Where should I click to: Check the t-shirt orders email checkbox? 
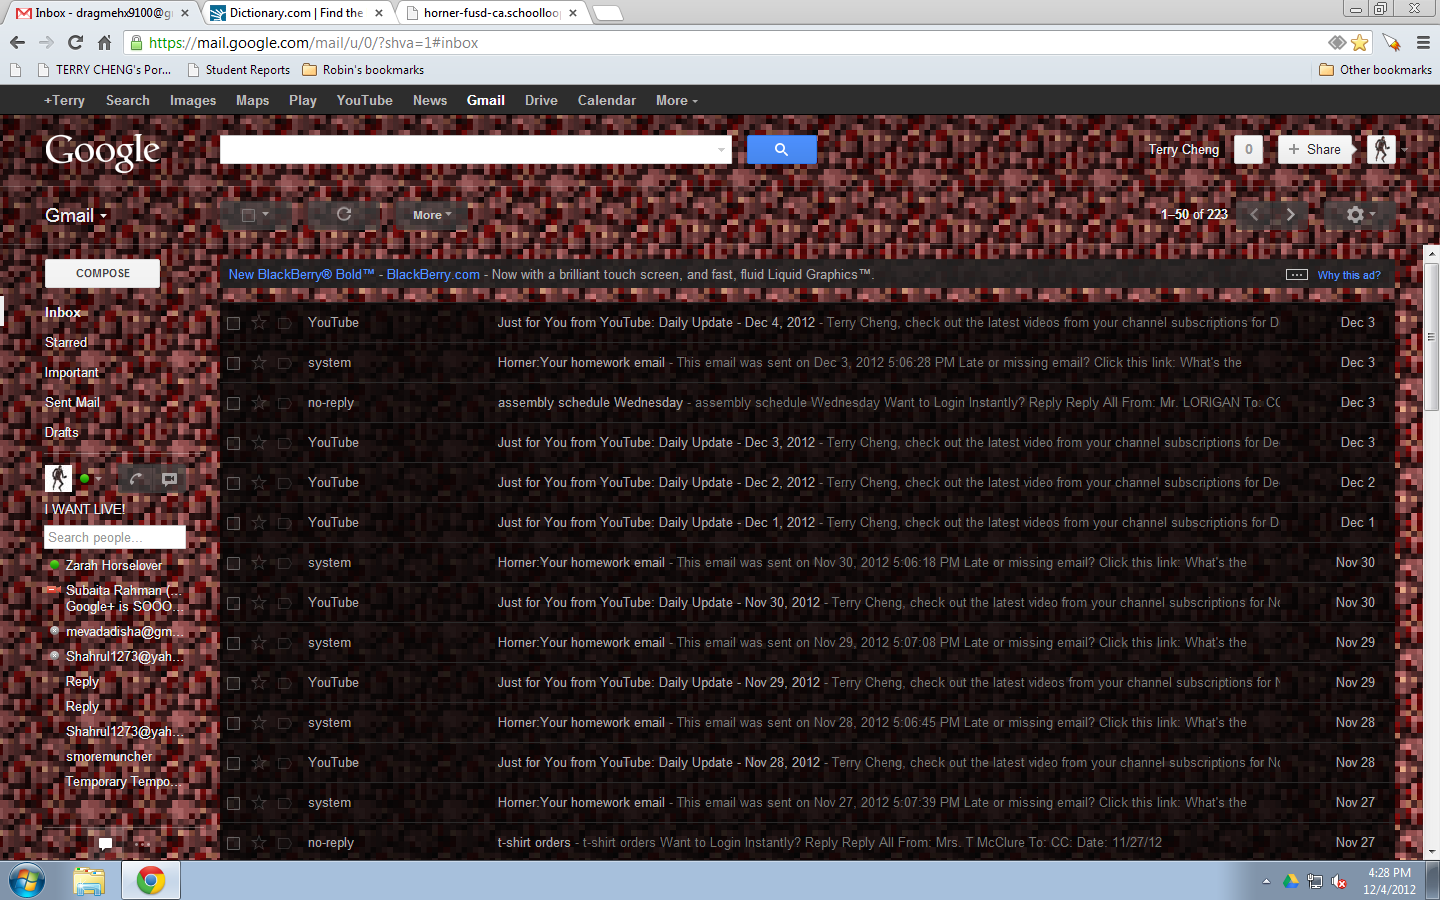click(233, 843)
